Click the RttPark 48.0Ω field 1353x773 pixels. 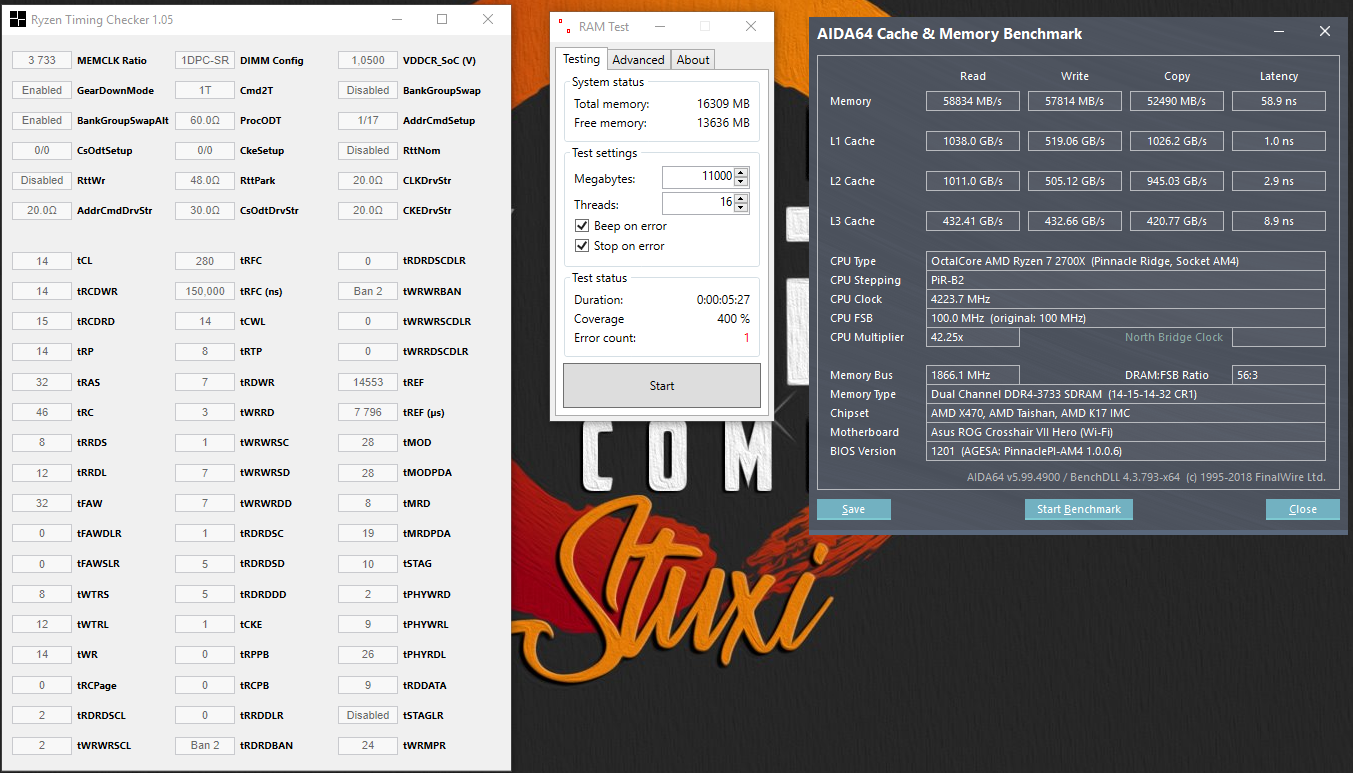coord(205,180)
